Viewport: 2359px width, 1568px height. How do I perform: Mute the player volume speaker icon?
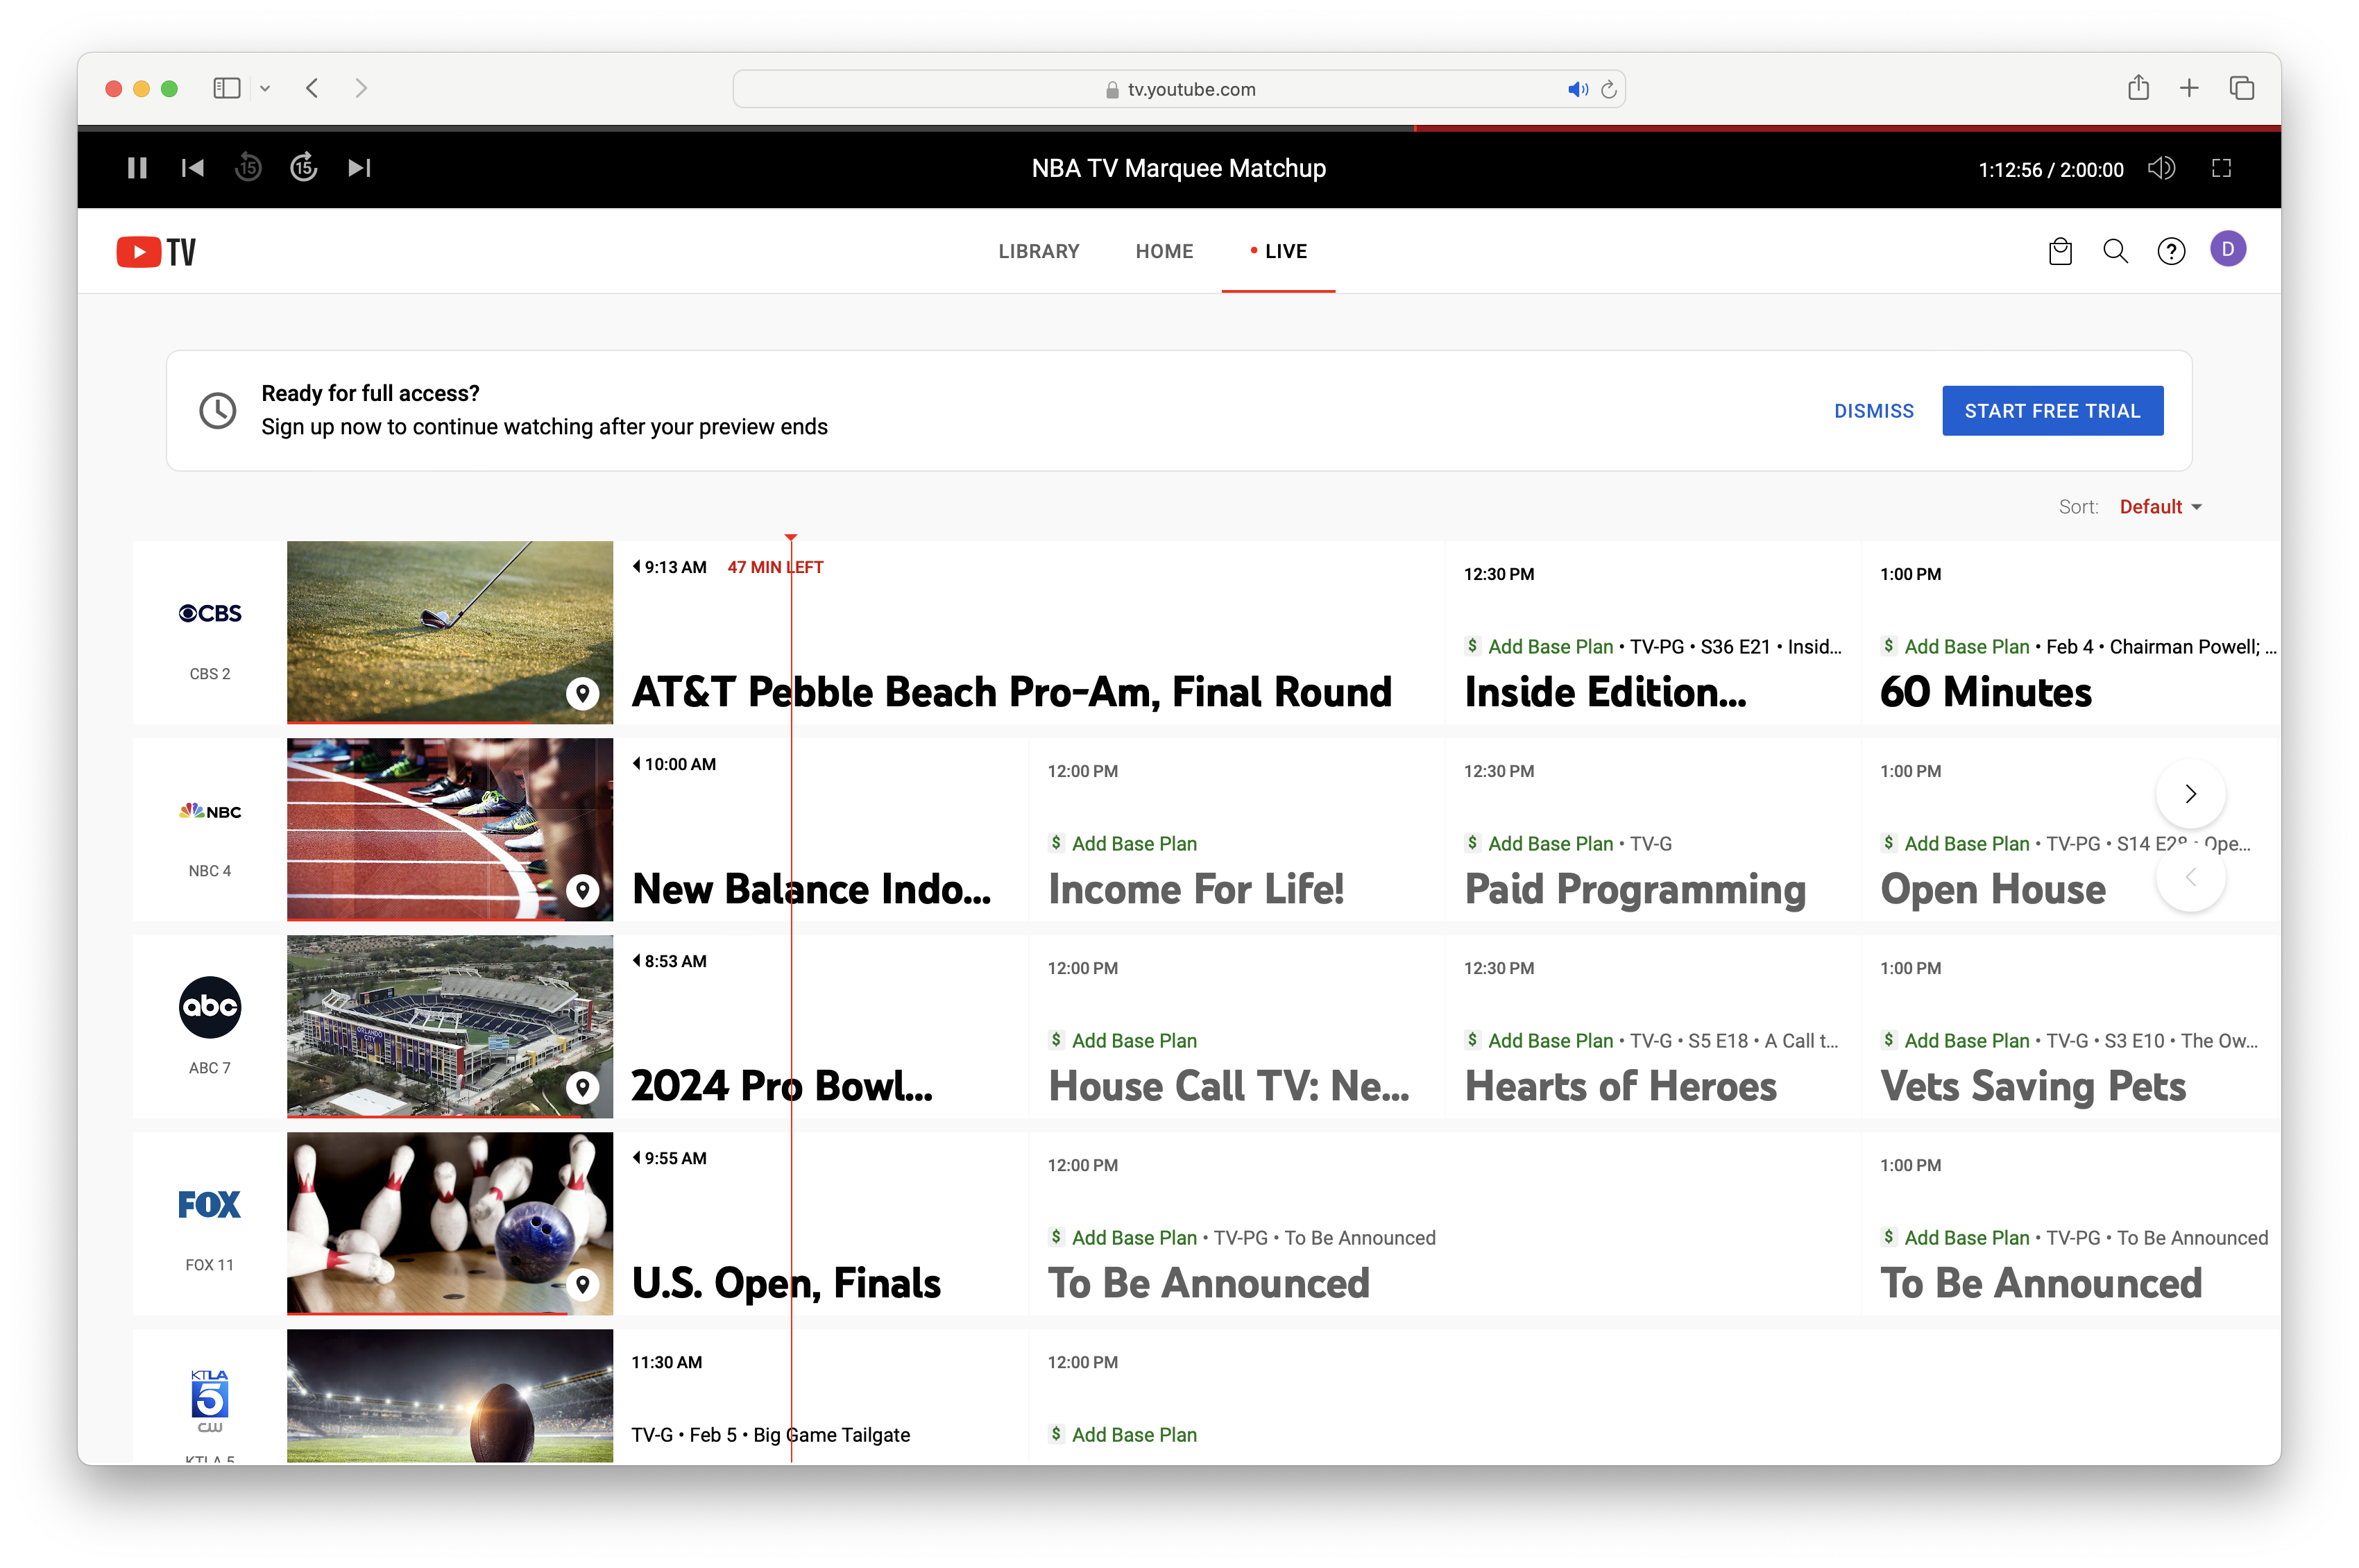2160,168
